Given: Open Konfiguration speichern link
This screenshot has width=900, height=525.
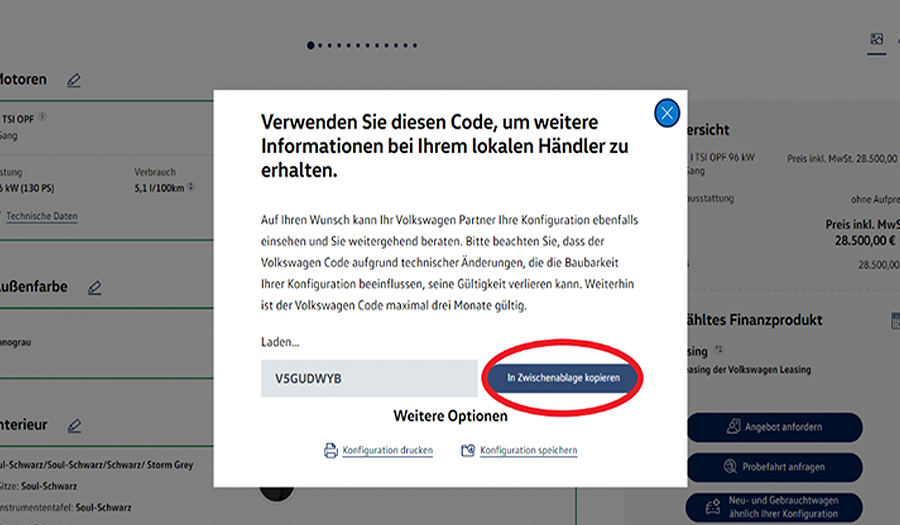Looking at the screenshot, I should pyautogui.click(x=529, y=450).
